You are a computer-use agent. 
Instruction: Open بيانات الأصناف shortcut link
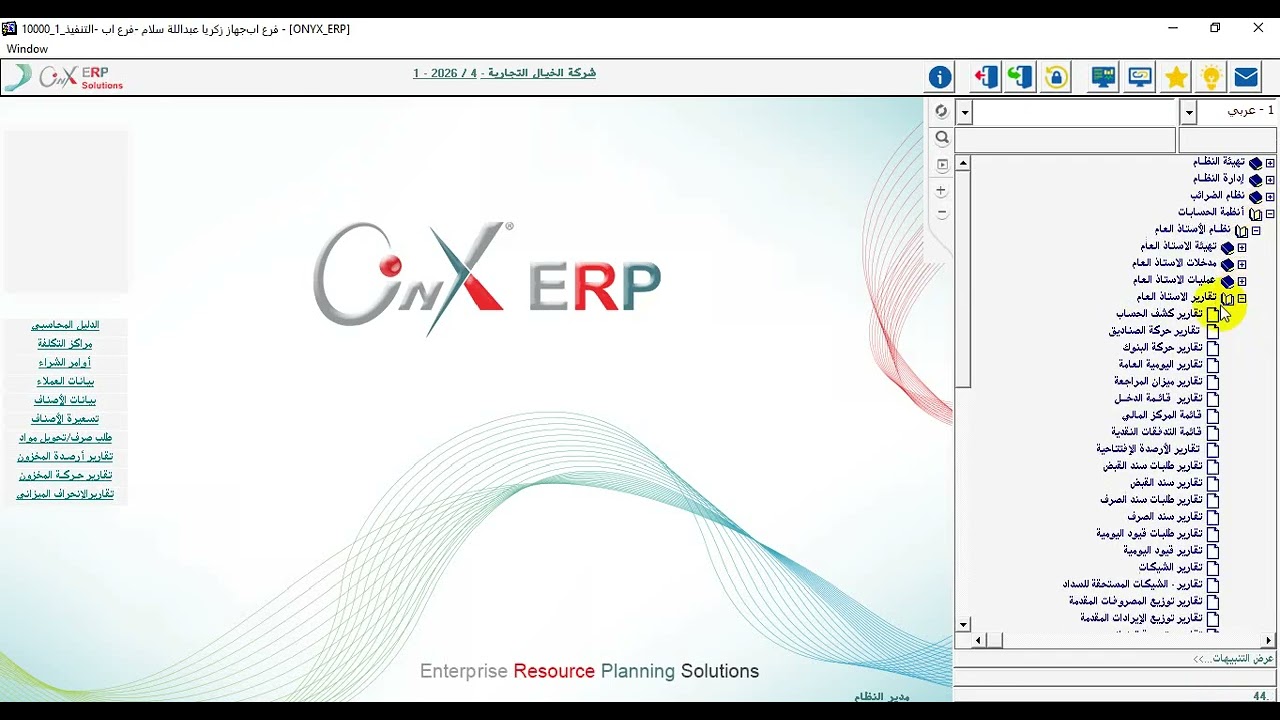[x=65, y=400]
